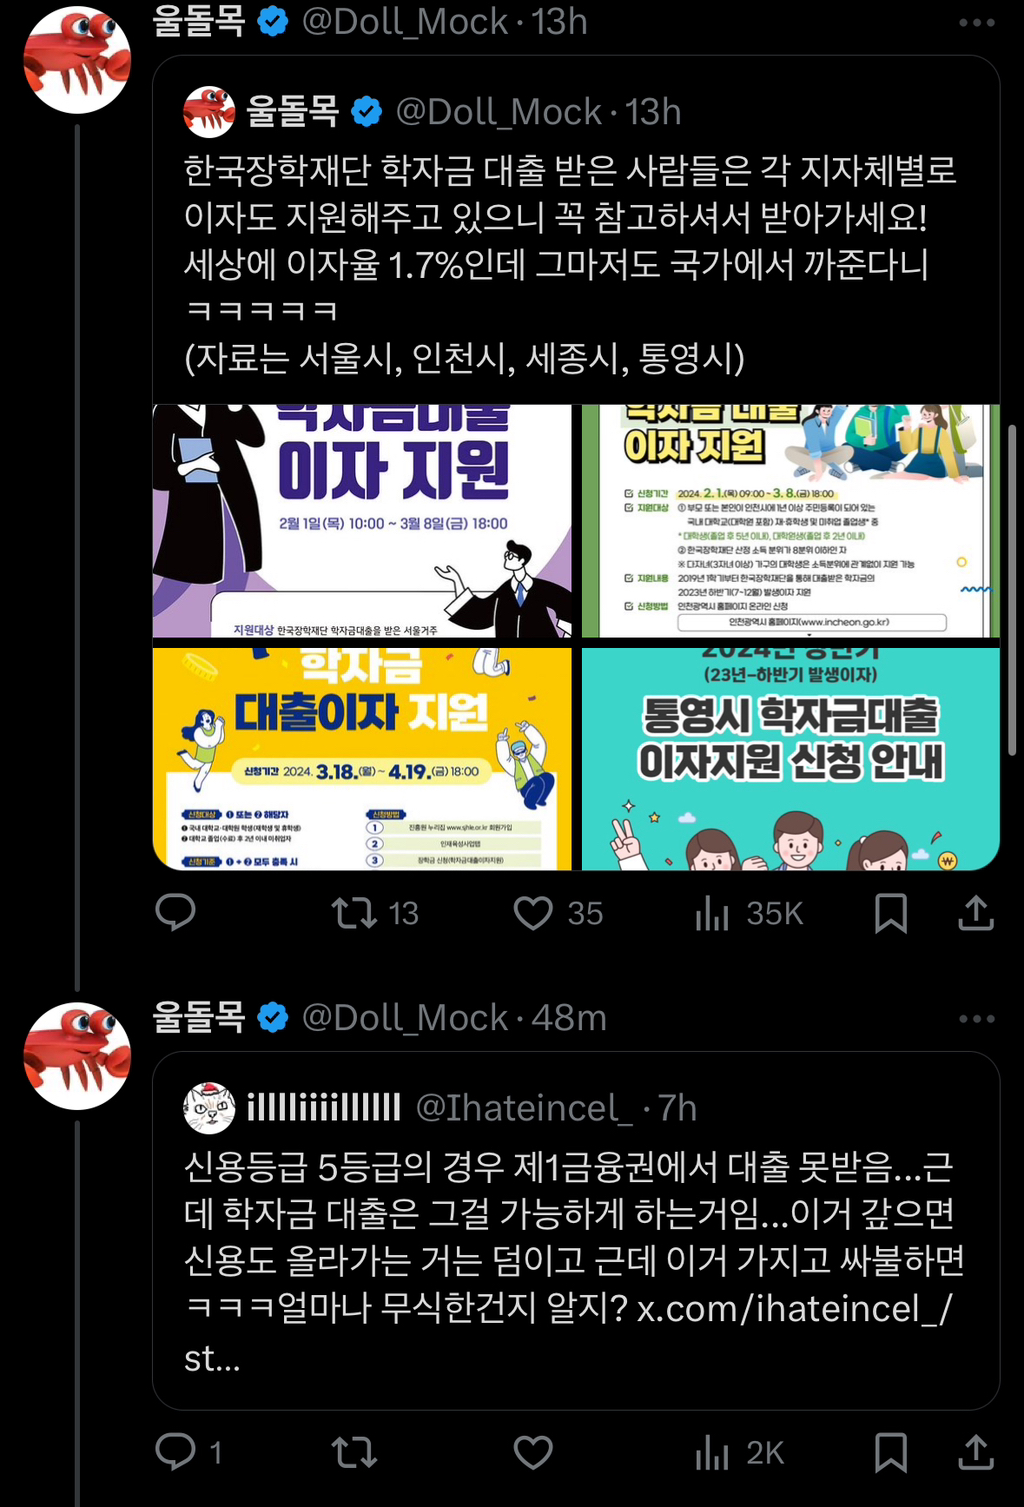Open crab avatar of the 48m tweet
This screenshot has height=1507, width=1024.
click(x=77, y=1056)
